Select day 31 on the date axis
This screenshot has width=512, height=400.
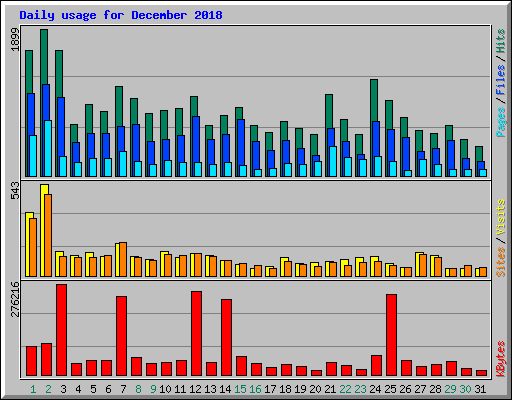(480, 389)
